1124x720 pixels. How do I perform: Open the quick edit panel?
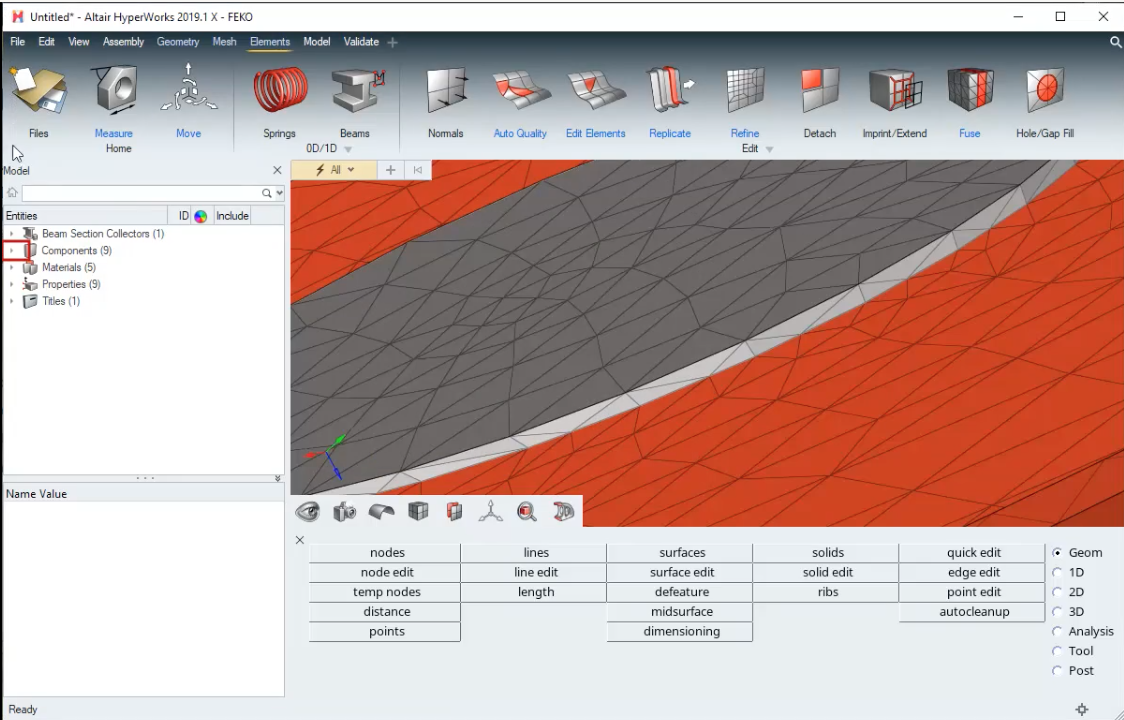[973, 552]
